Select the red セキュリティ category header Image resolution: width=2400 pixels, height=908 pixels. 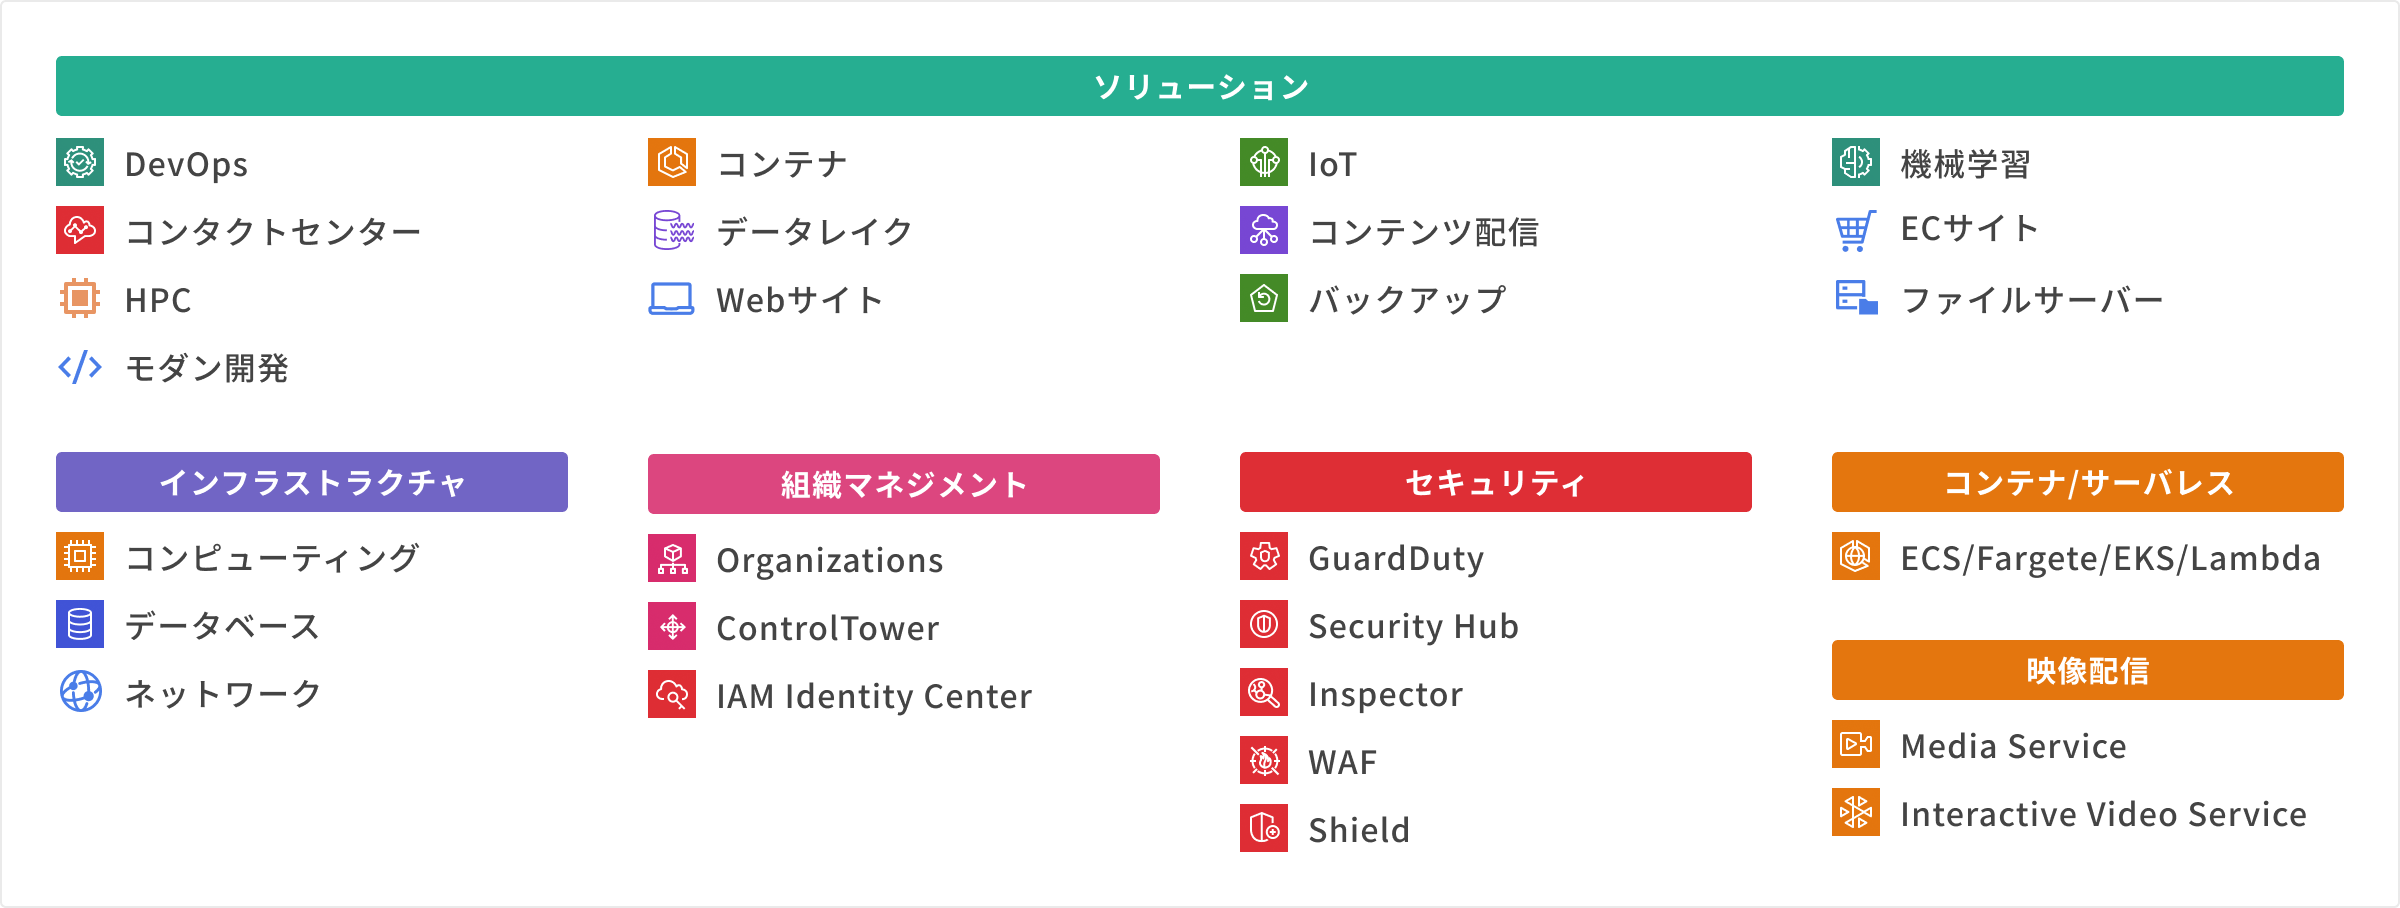pos(1496,482)
